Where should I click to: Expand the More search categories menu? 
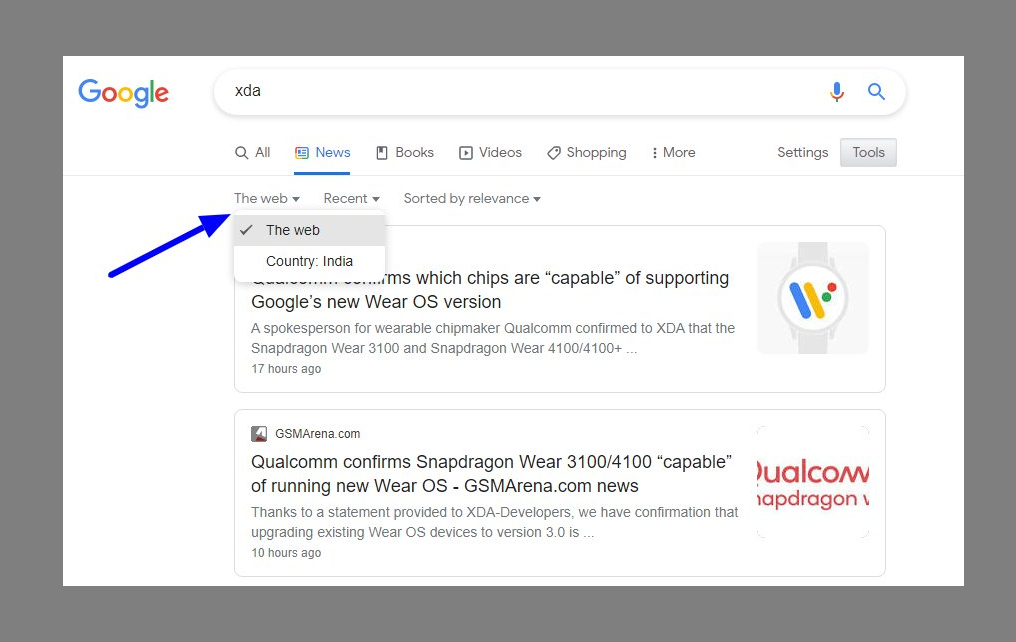673,152
